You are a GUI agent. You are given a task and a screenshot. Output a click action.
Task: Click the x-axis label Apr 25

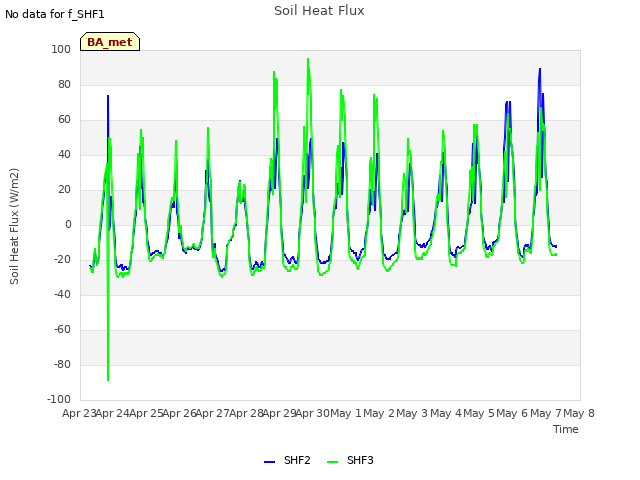[146, 413]
